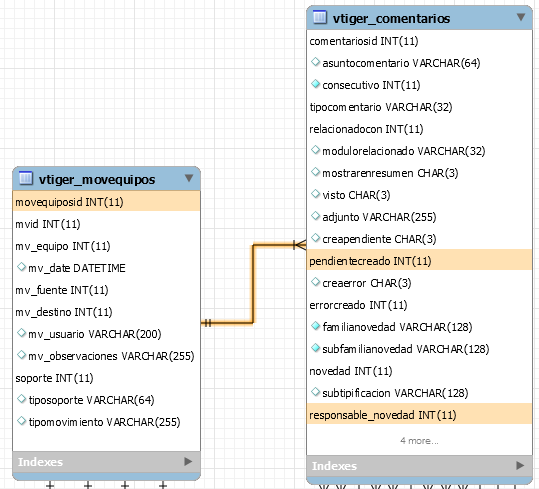Click diamond icon beside subtipificacion
This screenshot has height=489, width=539.
click(315, 391)
